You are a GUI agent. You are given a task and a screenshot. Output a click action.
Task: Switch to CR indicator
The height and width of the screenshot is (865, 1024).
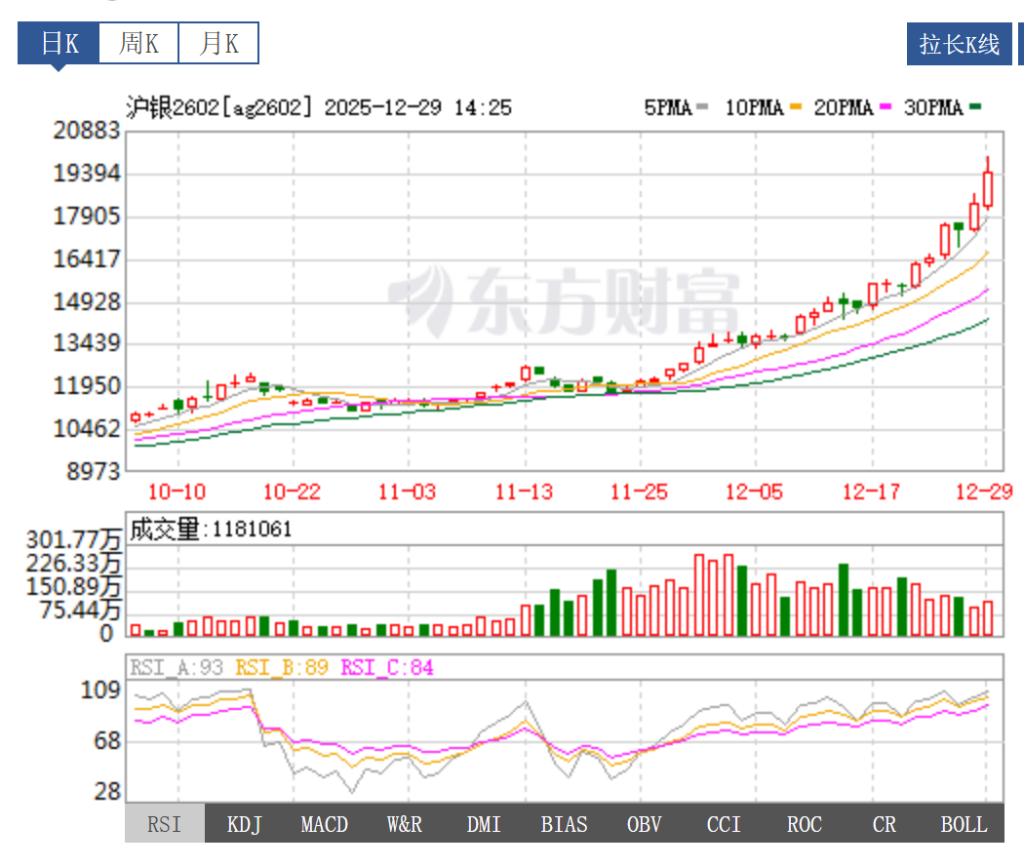(884, 824)
